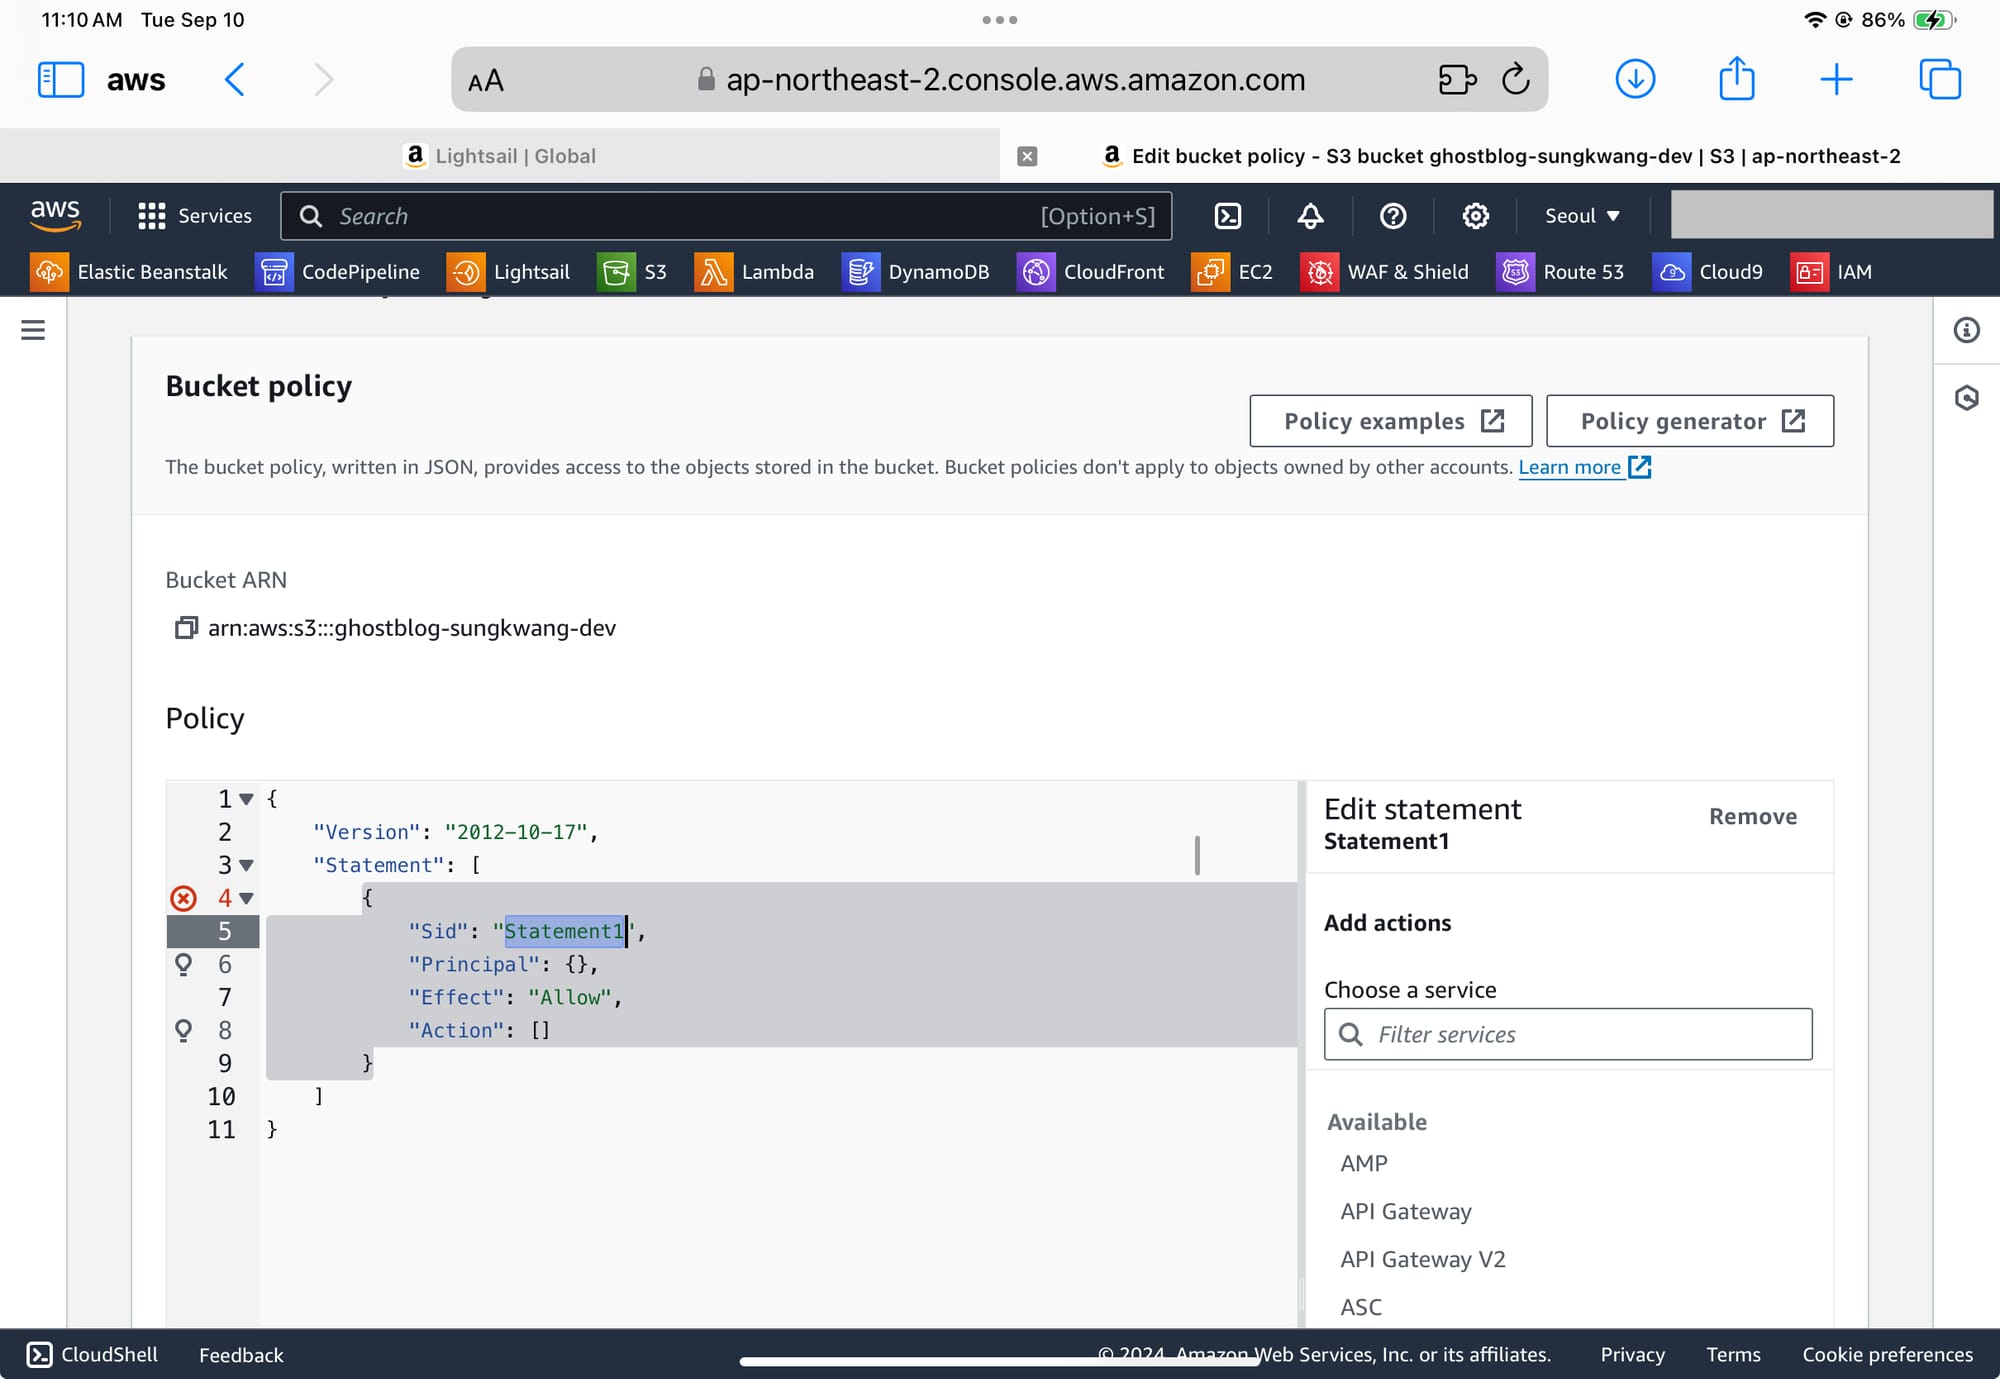Open Lambda favorite shortcut

point(754,272)
